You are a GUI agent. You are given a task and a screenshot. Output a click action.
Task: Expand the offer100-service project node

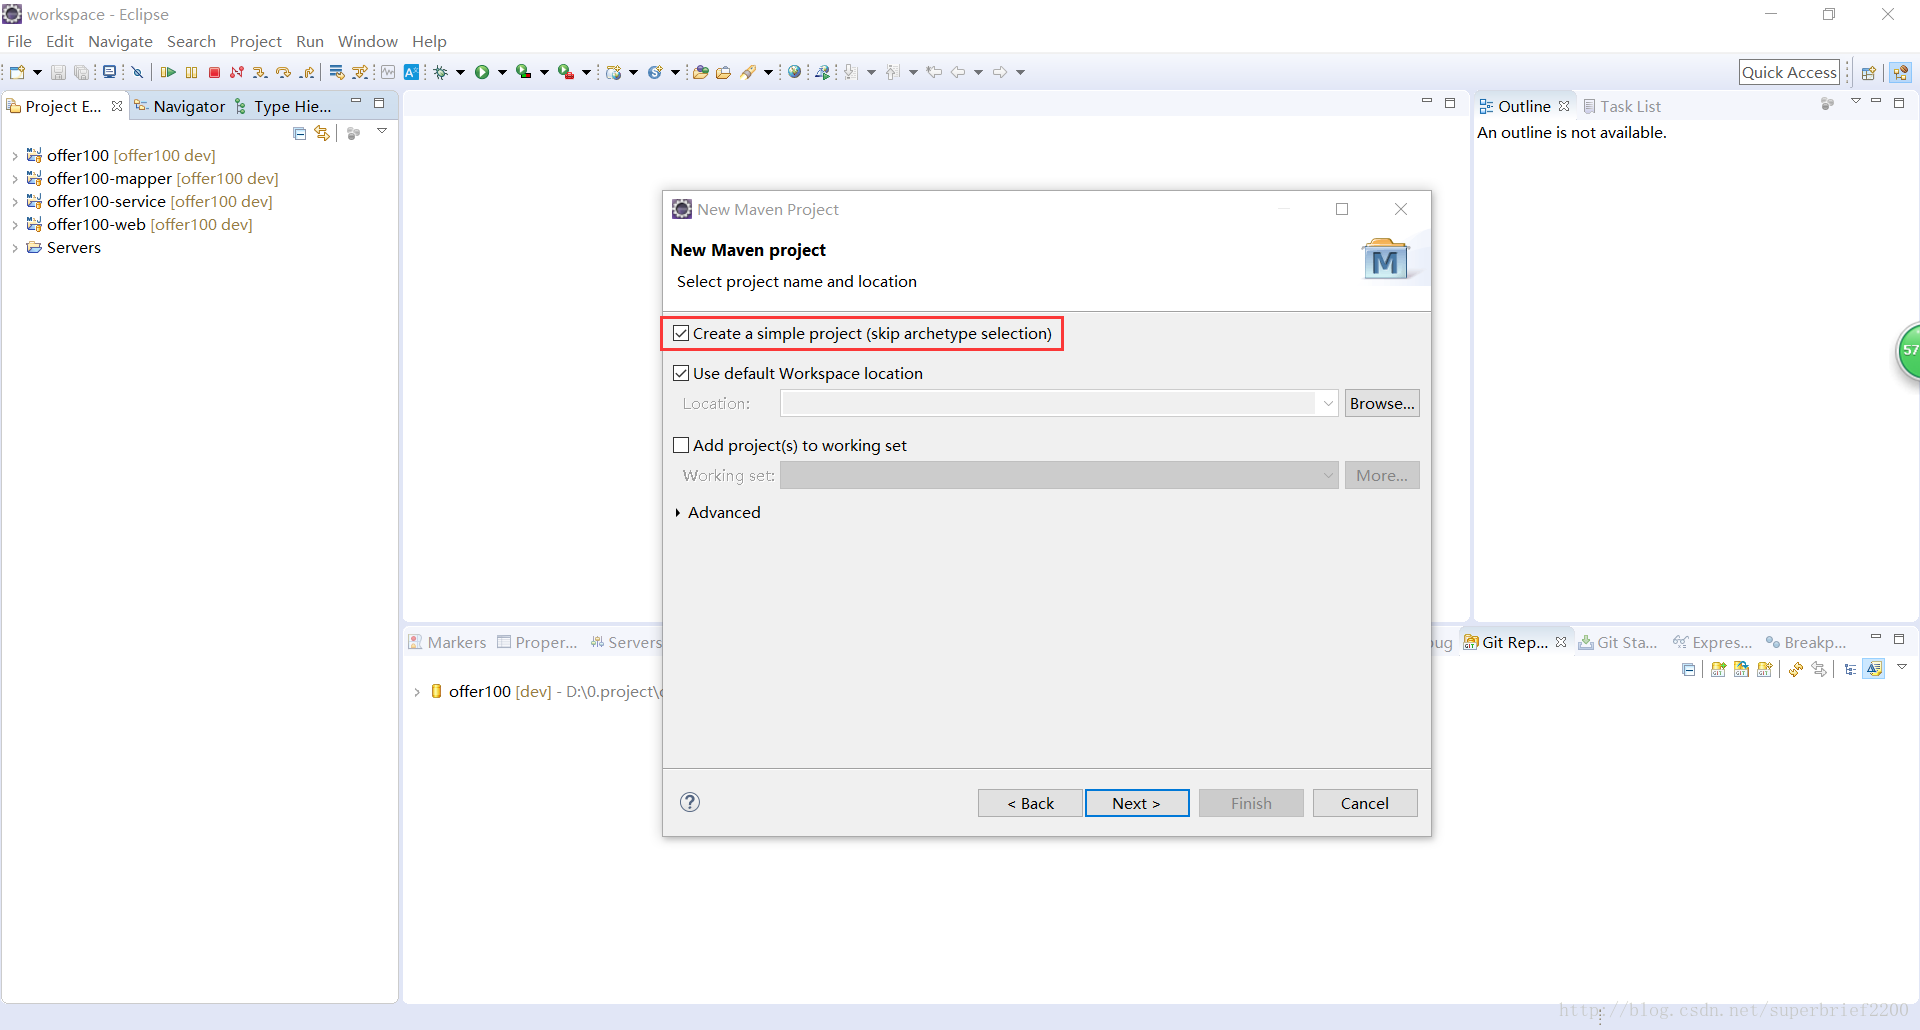click(x=15, y=202)
